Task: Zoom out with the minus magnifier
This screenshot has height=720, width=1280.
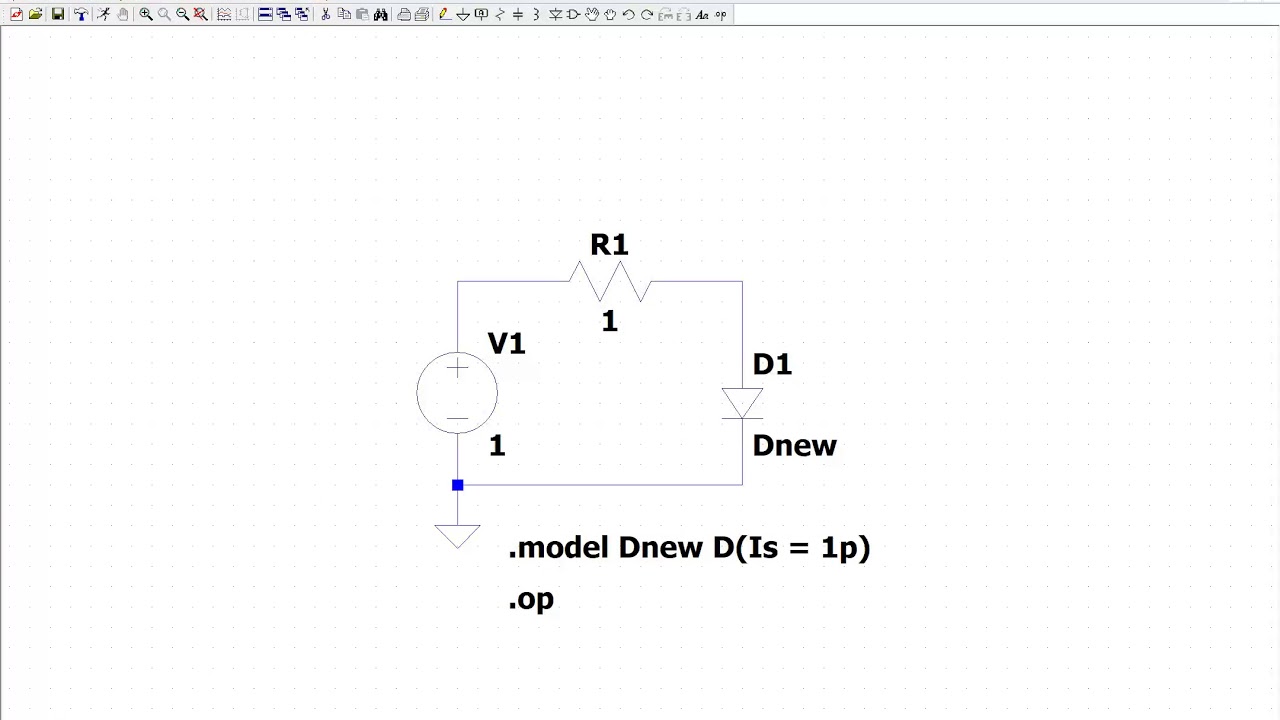Action: [183, 14]
